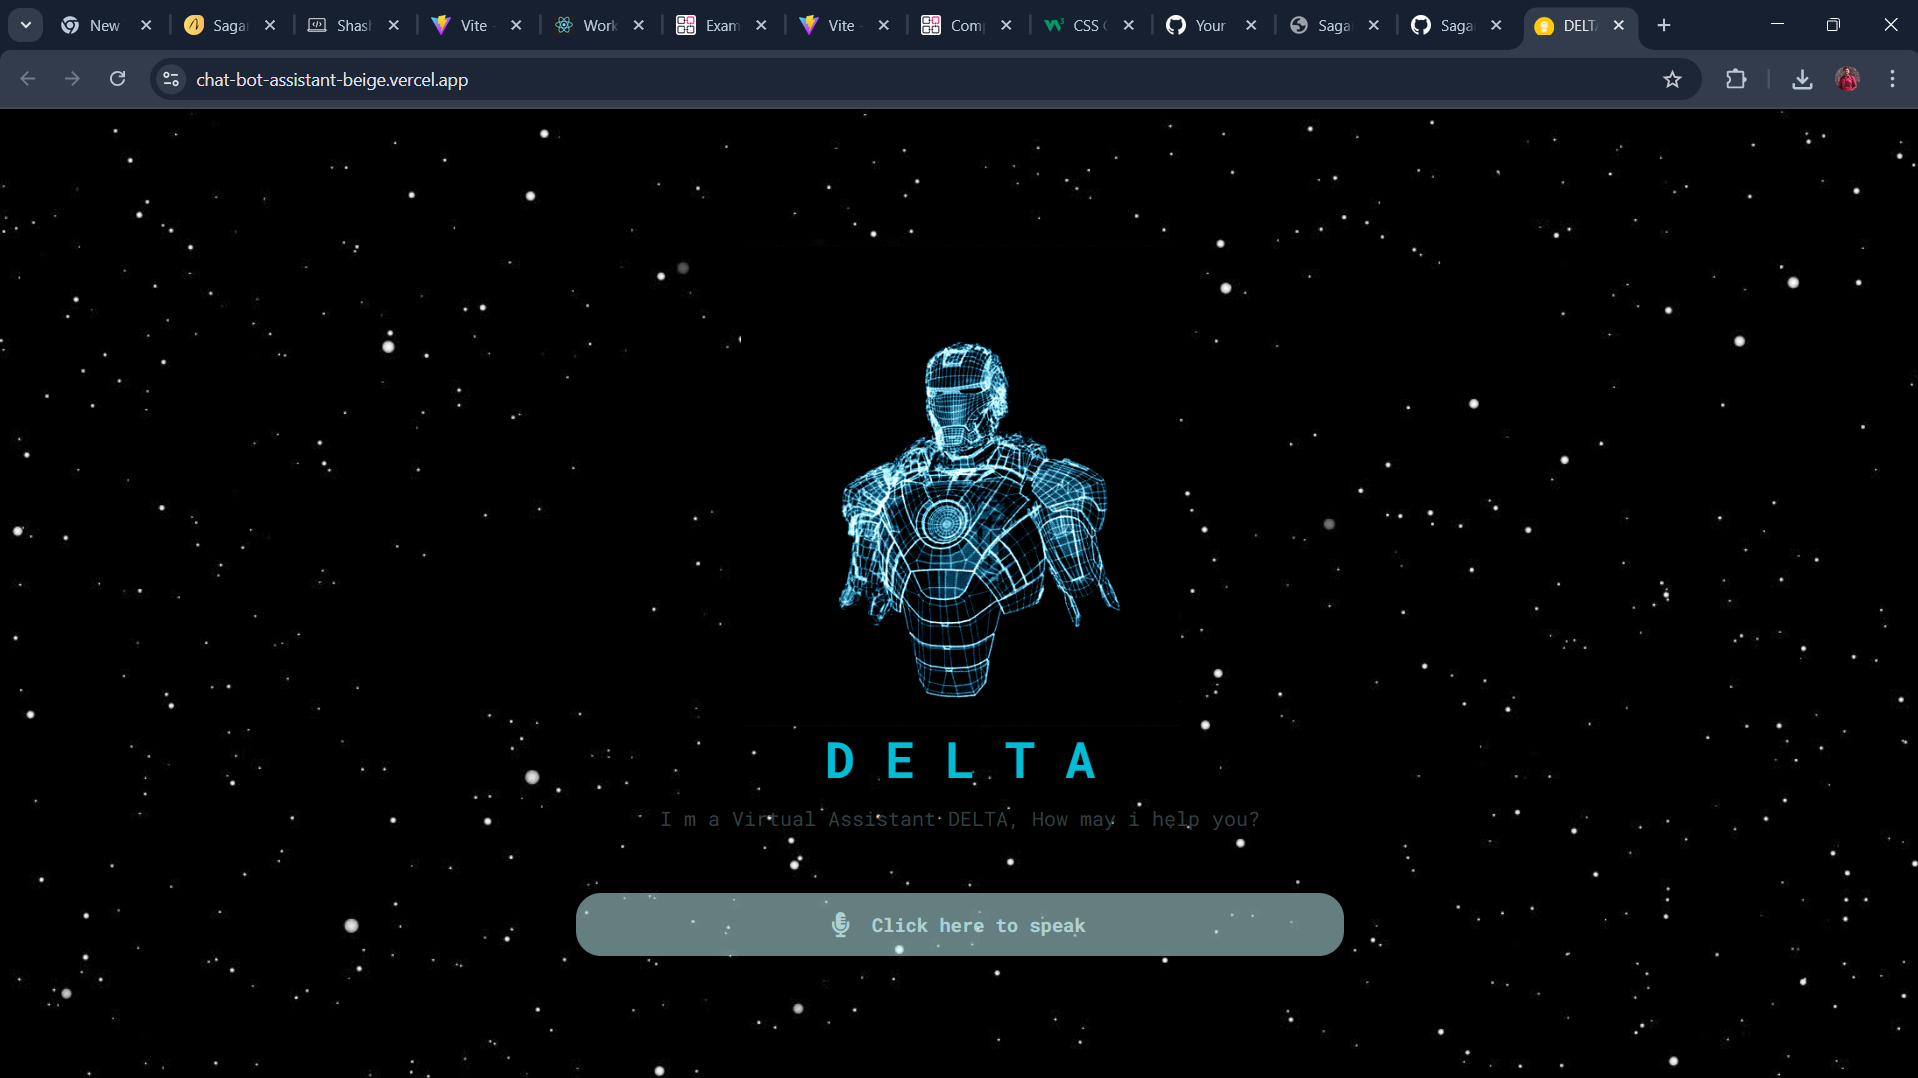1918x1078 pixels.
Task: Close the 'Work' tab
Action: point(638,25)
